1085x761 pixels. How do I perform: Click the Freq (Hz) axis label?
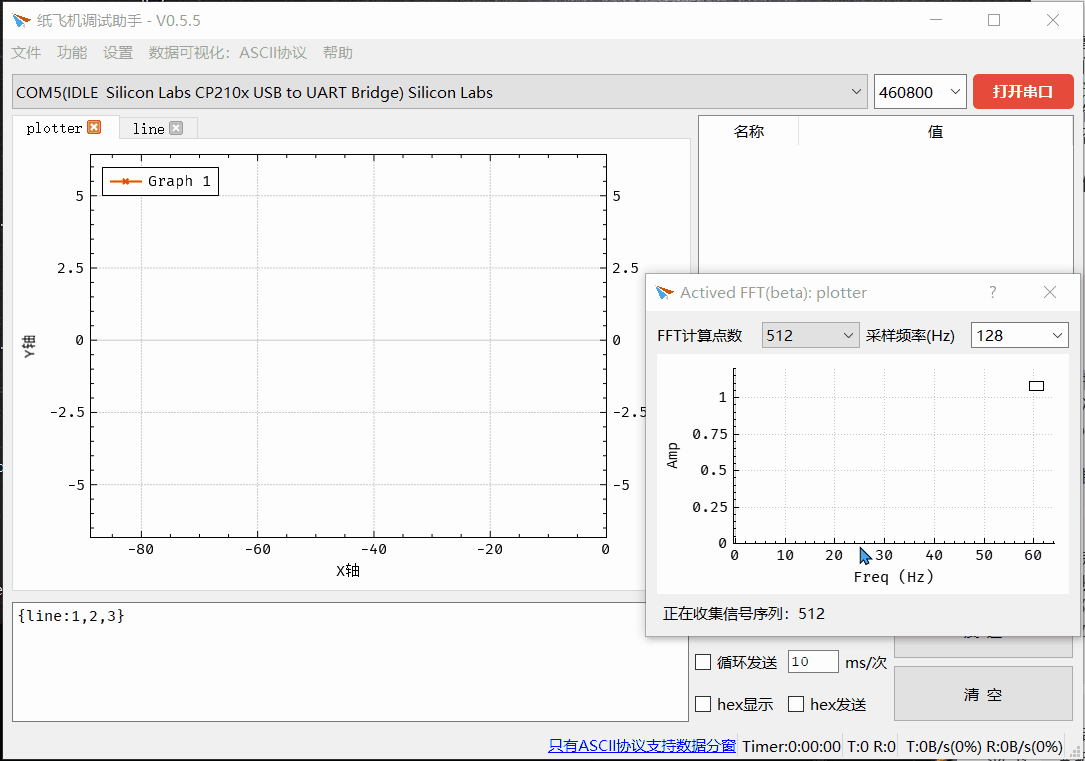tap(893, 577)
